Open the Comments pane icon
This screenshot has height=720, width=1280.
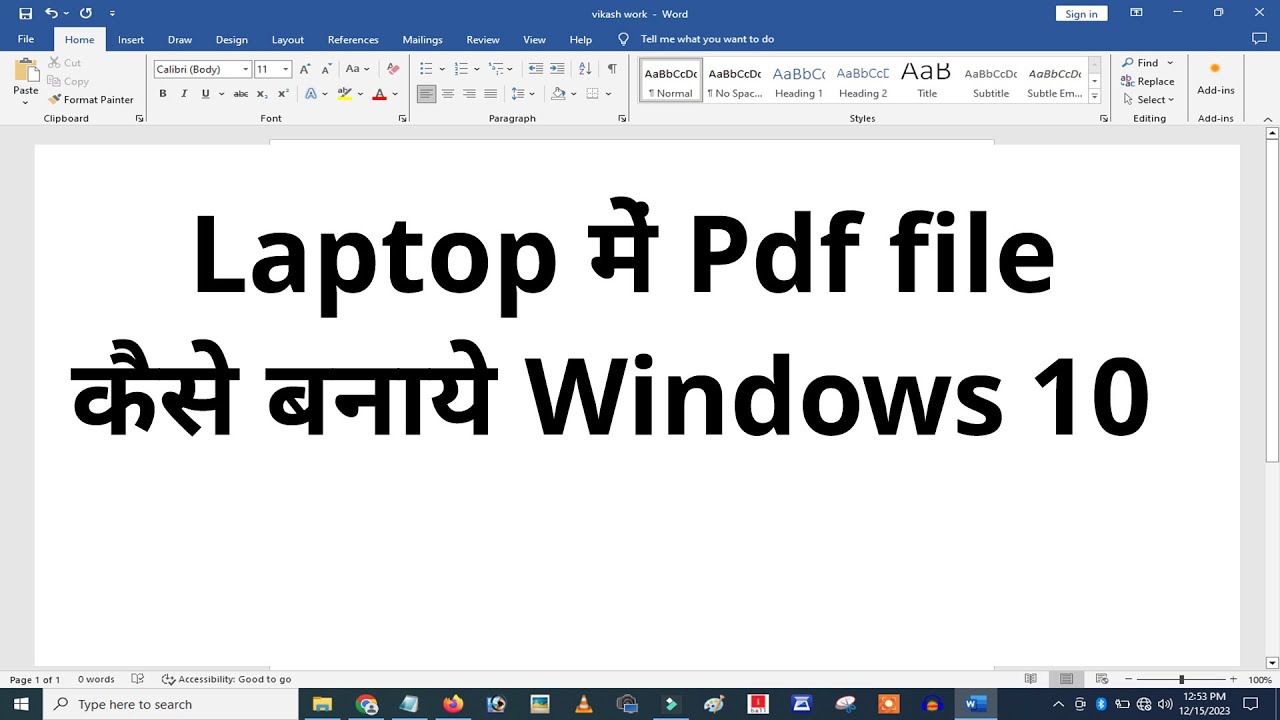pos(1259,39)
